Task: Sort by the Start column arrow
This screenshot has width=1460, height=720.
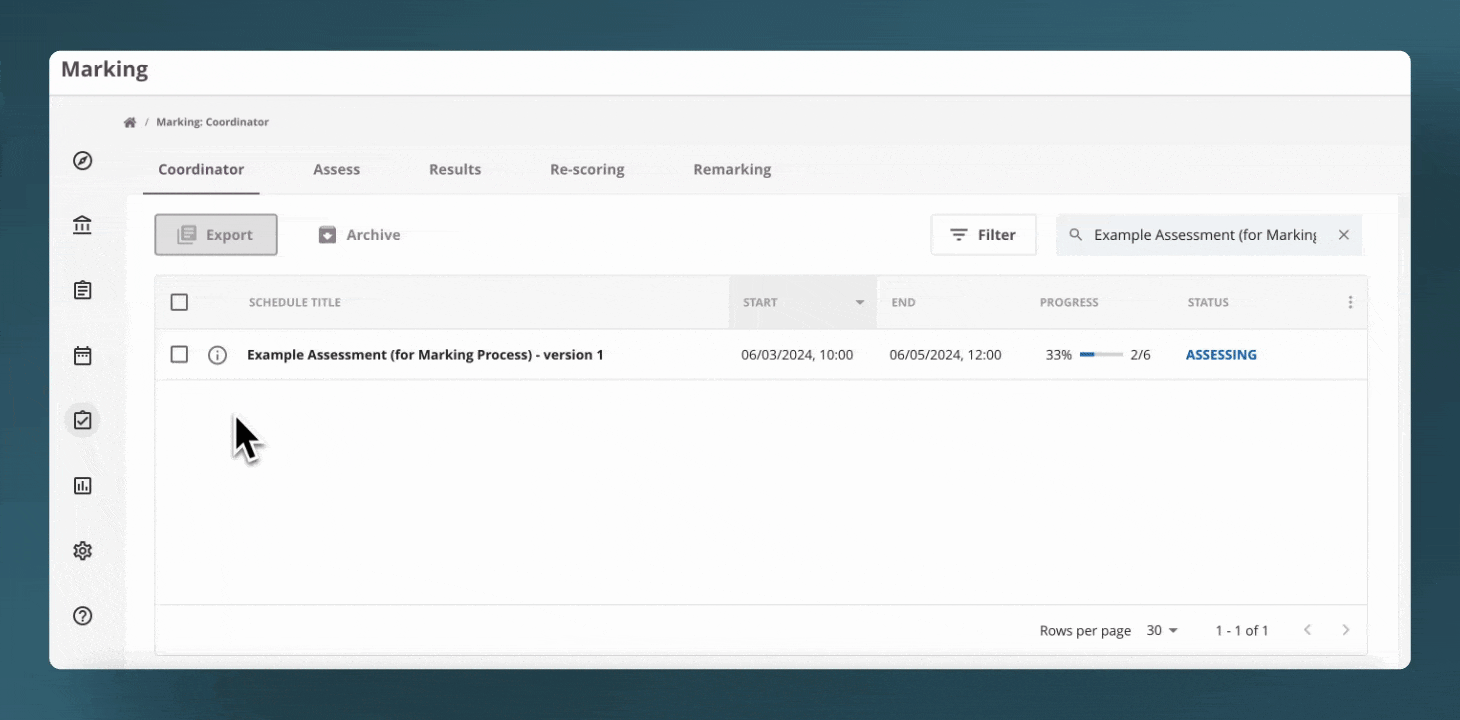Action: pos(860,302)
